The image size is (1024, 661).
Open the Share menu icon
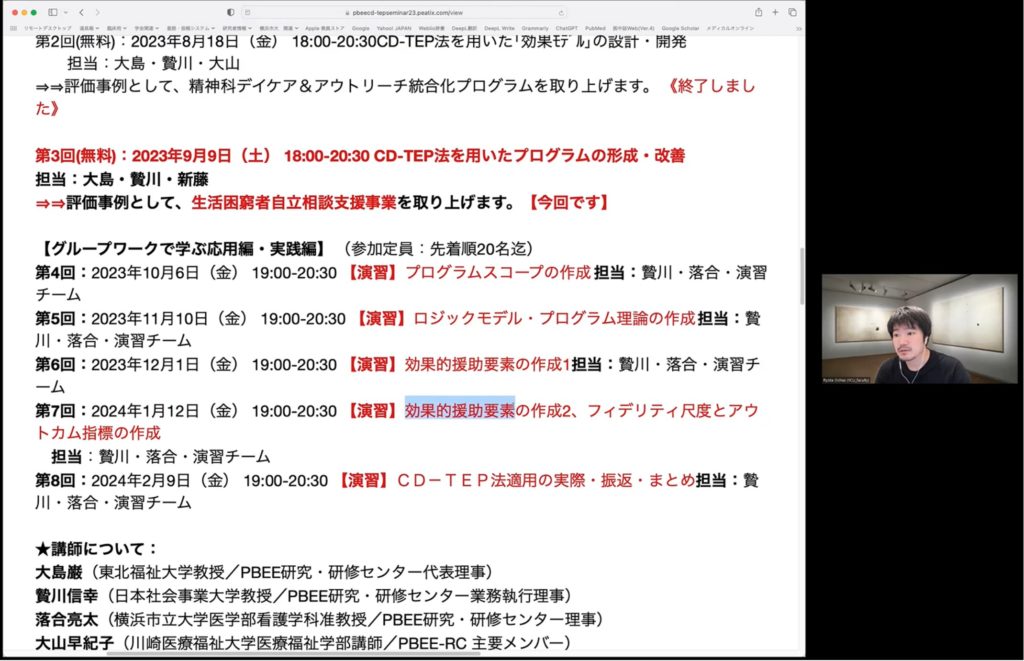pos(758,12)
